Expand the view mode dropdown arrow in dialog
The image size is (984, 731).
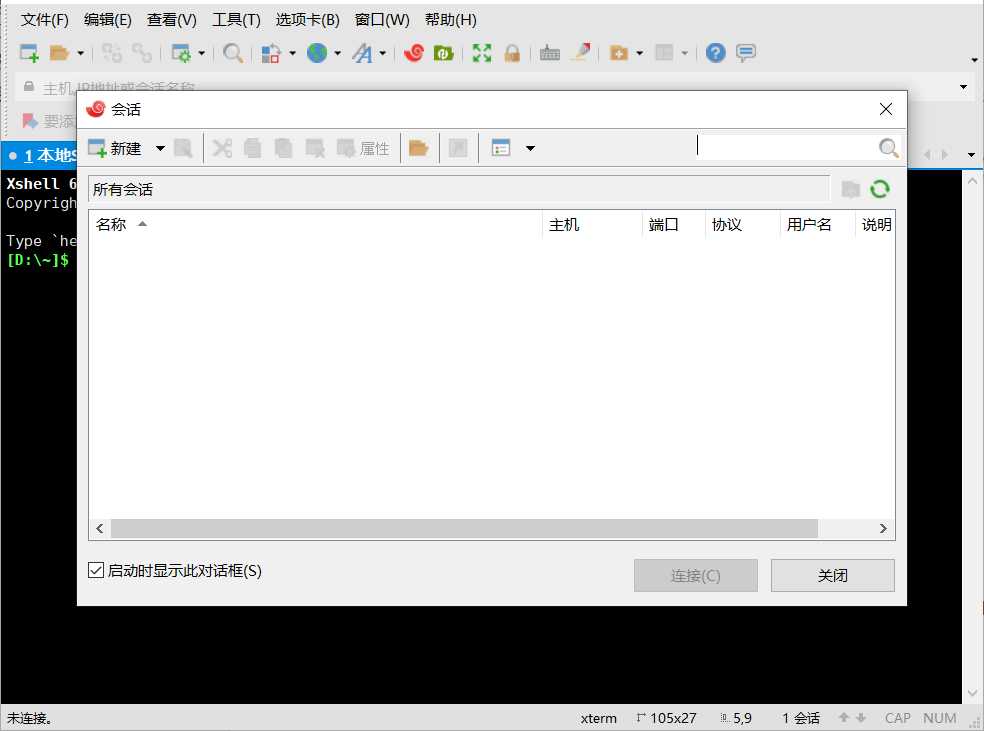click(530, 149)
